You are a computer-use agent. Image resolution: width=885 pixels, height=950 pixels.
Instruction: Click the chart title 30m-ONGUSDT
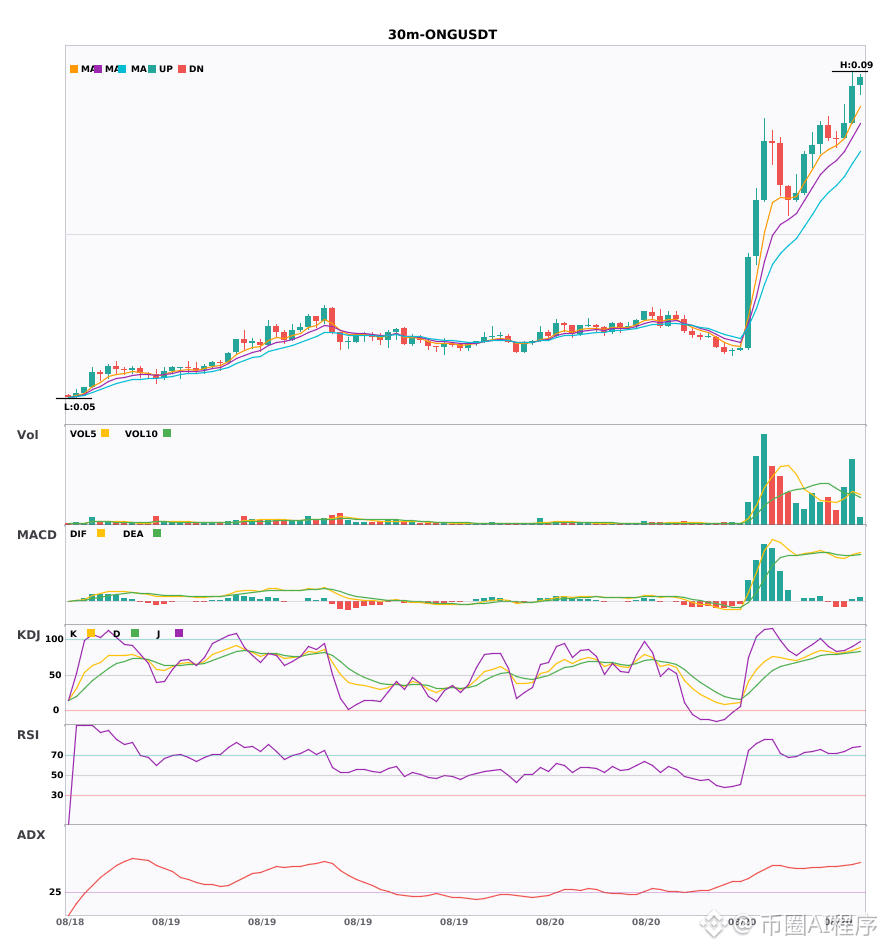pos(442,35)
